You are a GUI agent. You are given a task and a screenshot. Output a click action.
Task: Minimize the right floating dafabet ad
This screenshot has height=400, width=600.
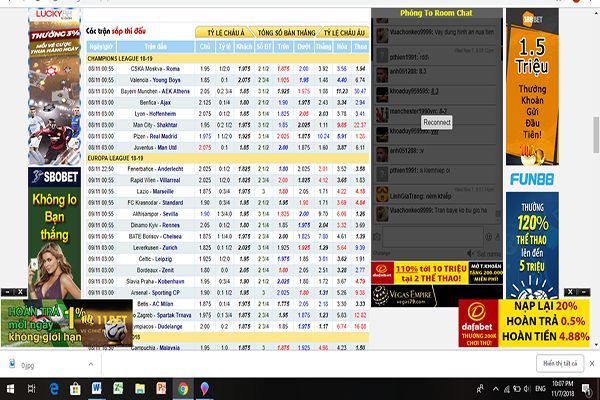tap(583, 292)
